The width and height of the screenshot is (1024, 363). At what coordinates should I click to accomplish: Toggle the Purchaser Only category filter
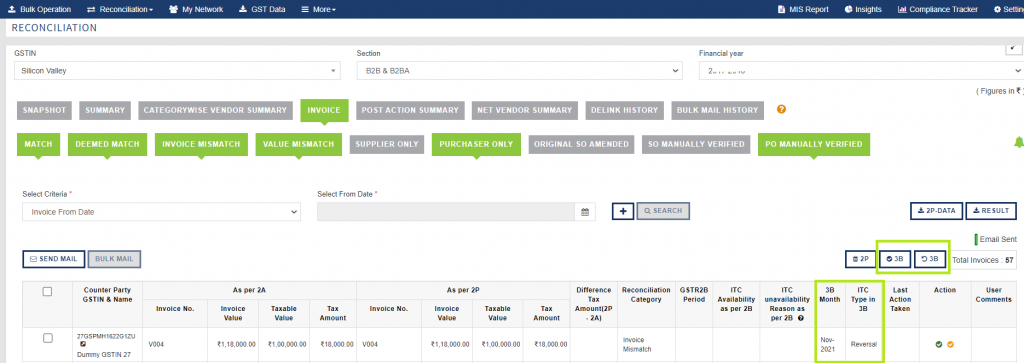coord(476,144)
